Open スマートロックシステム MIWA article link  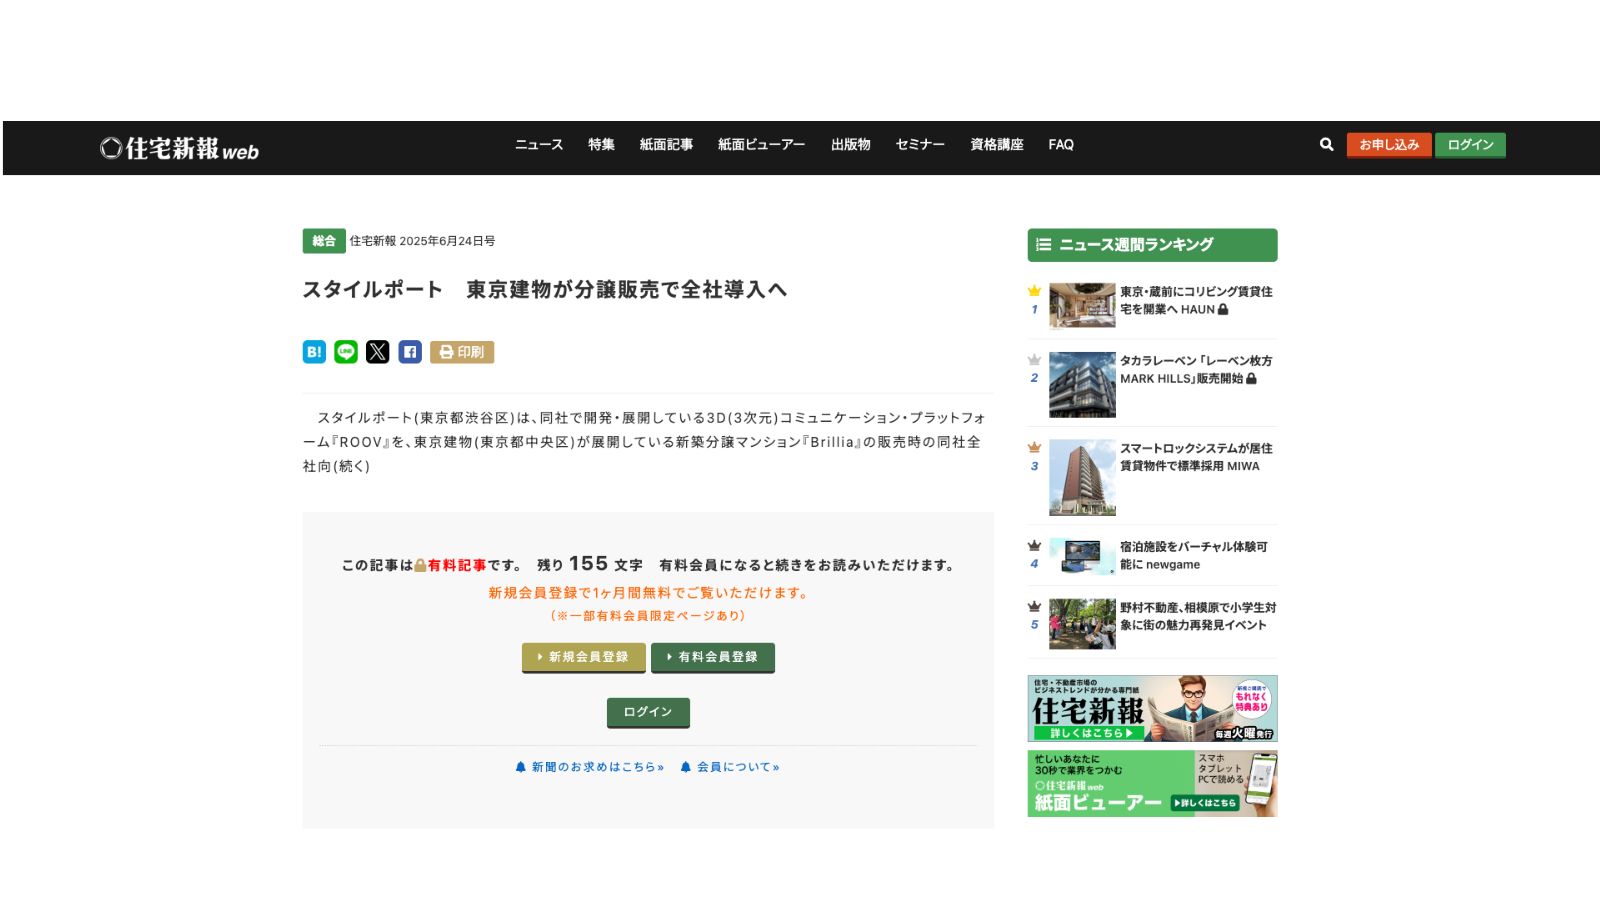tap(1196, 457)
